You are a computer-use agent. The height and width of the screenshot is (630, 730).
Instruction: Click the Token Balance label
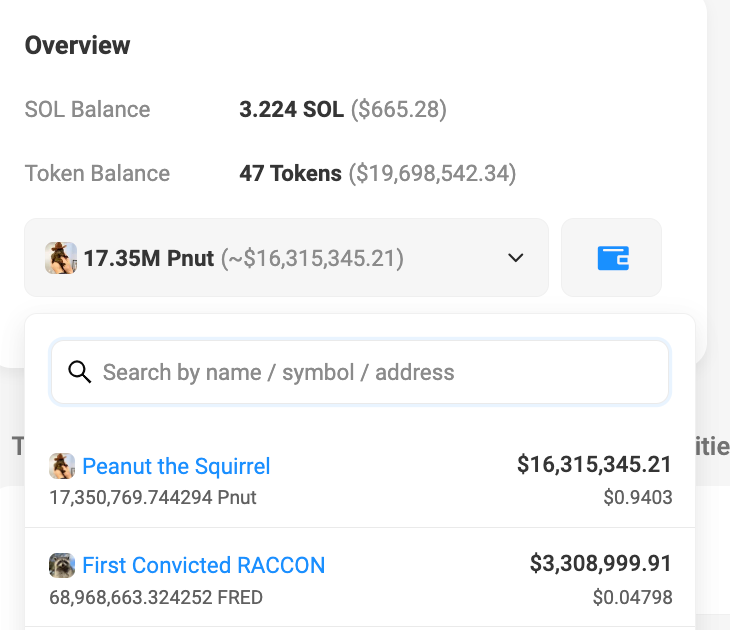pyautogui.click(x=97, y=173)
